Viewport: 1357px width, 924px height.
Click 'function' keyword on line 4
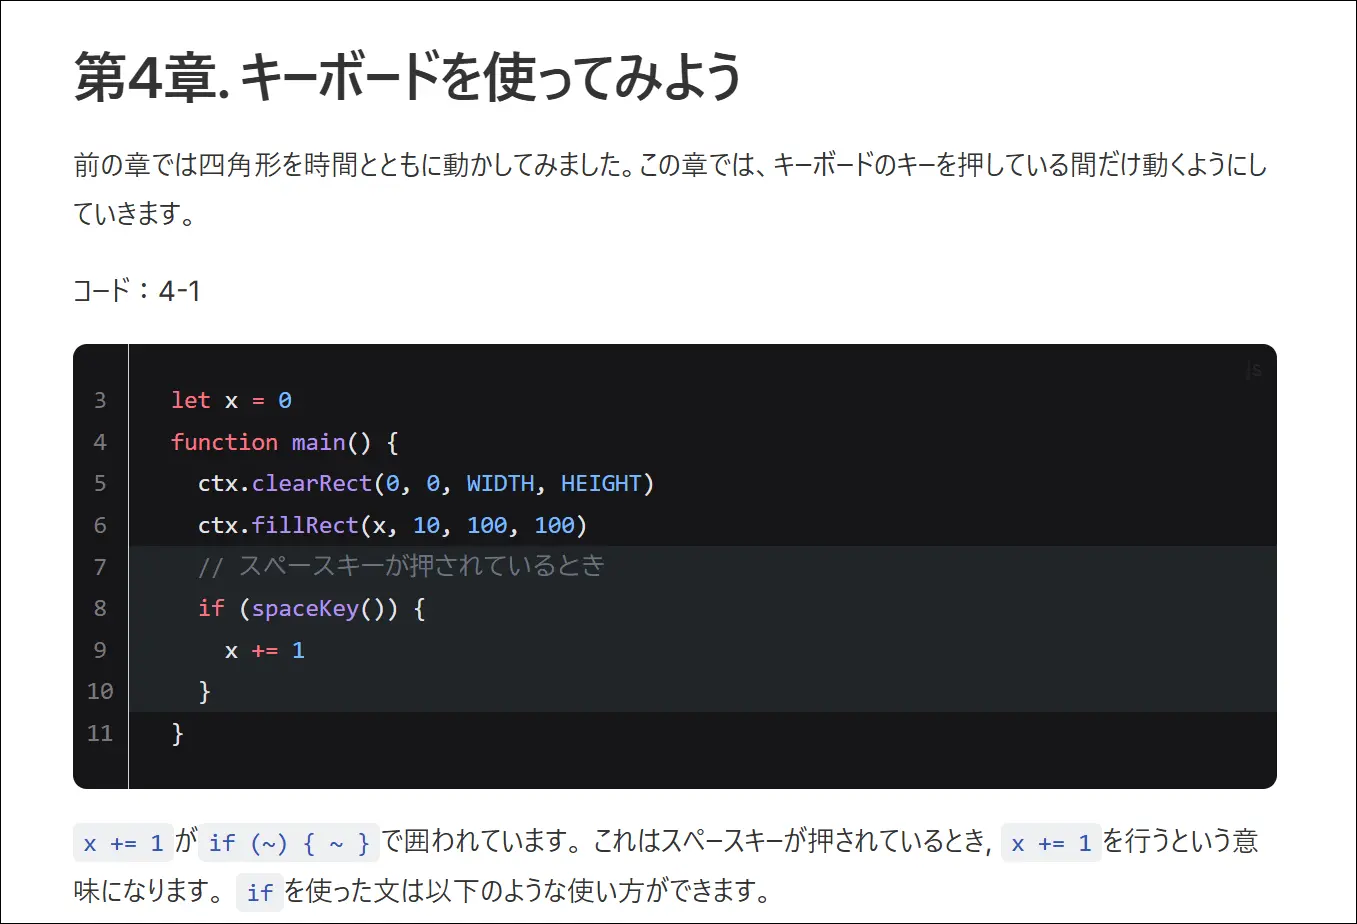pos(224,442)
